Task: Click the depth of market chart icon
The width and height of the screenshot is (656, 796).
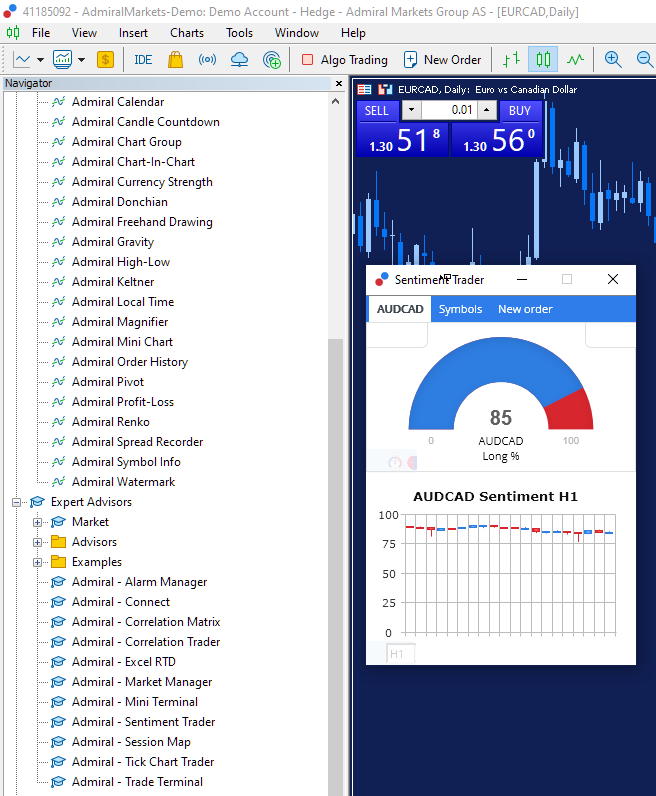Action: [385, 90]
